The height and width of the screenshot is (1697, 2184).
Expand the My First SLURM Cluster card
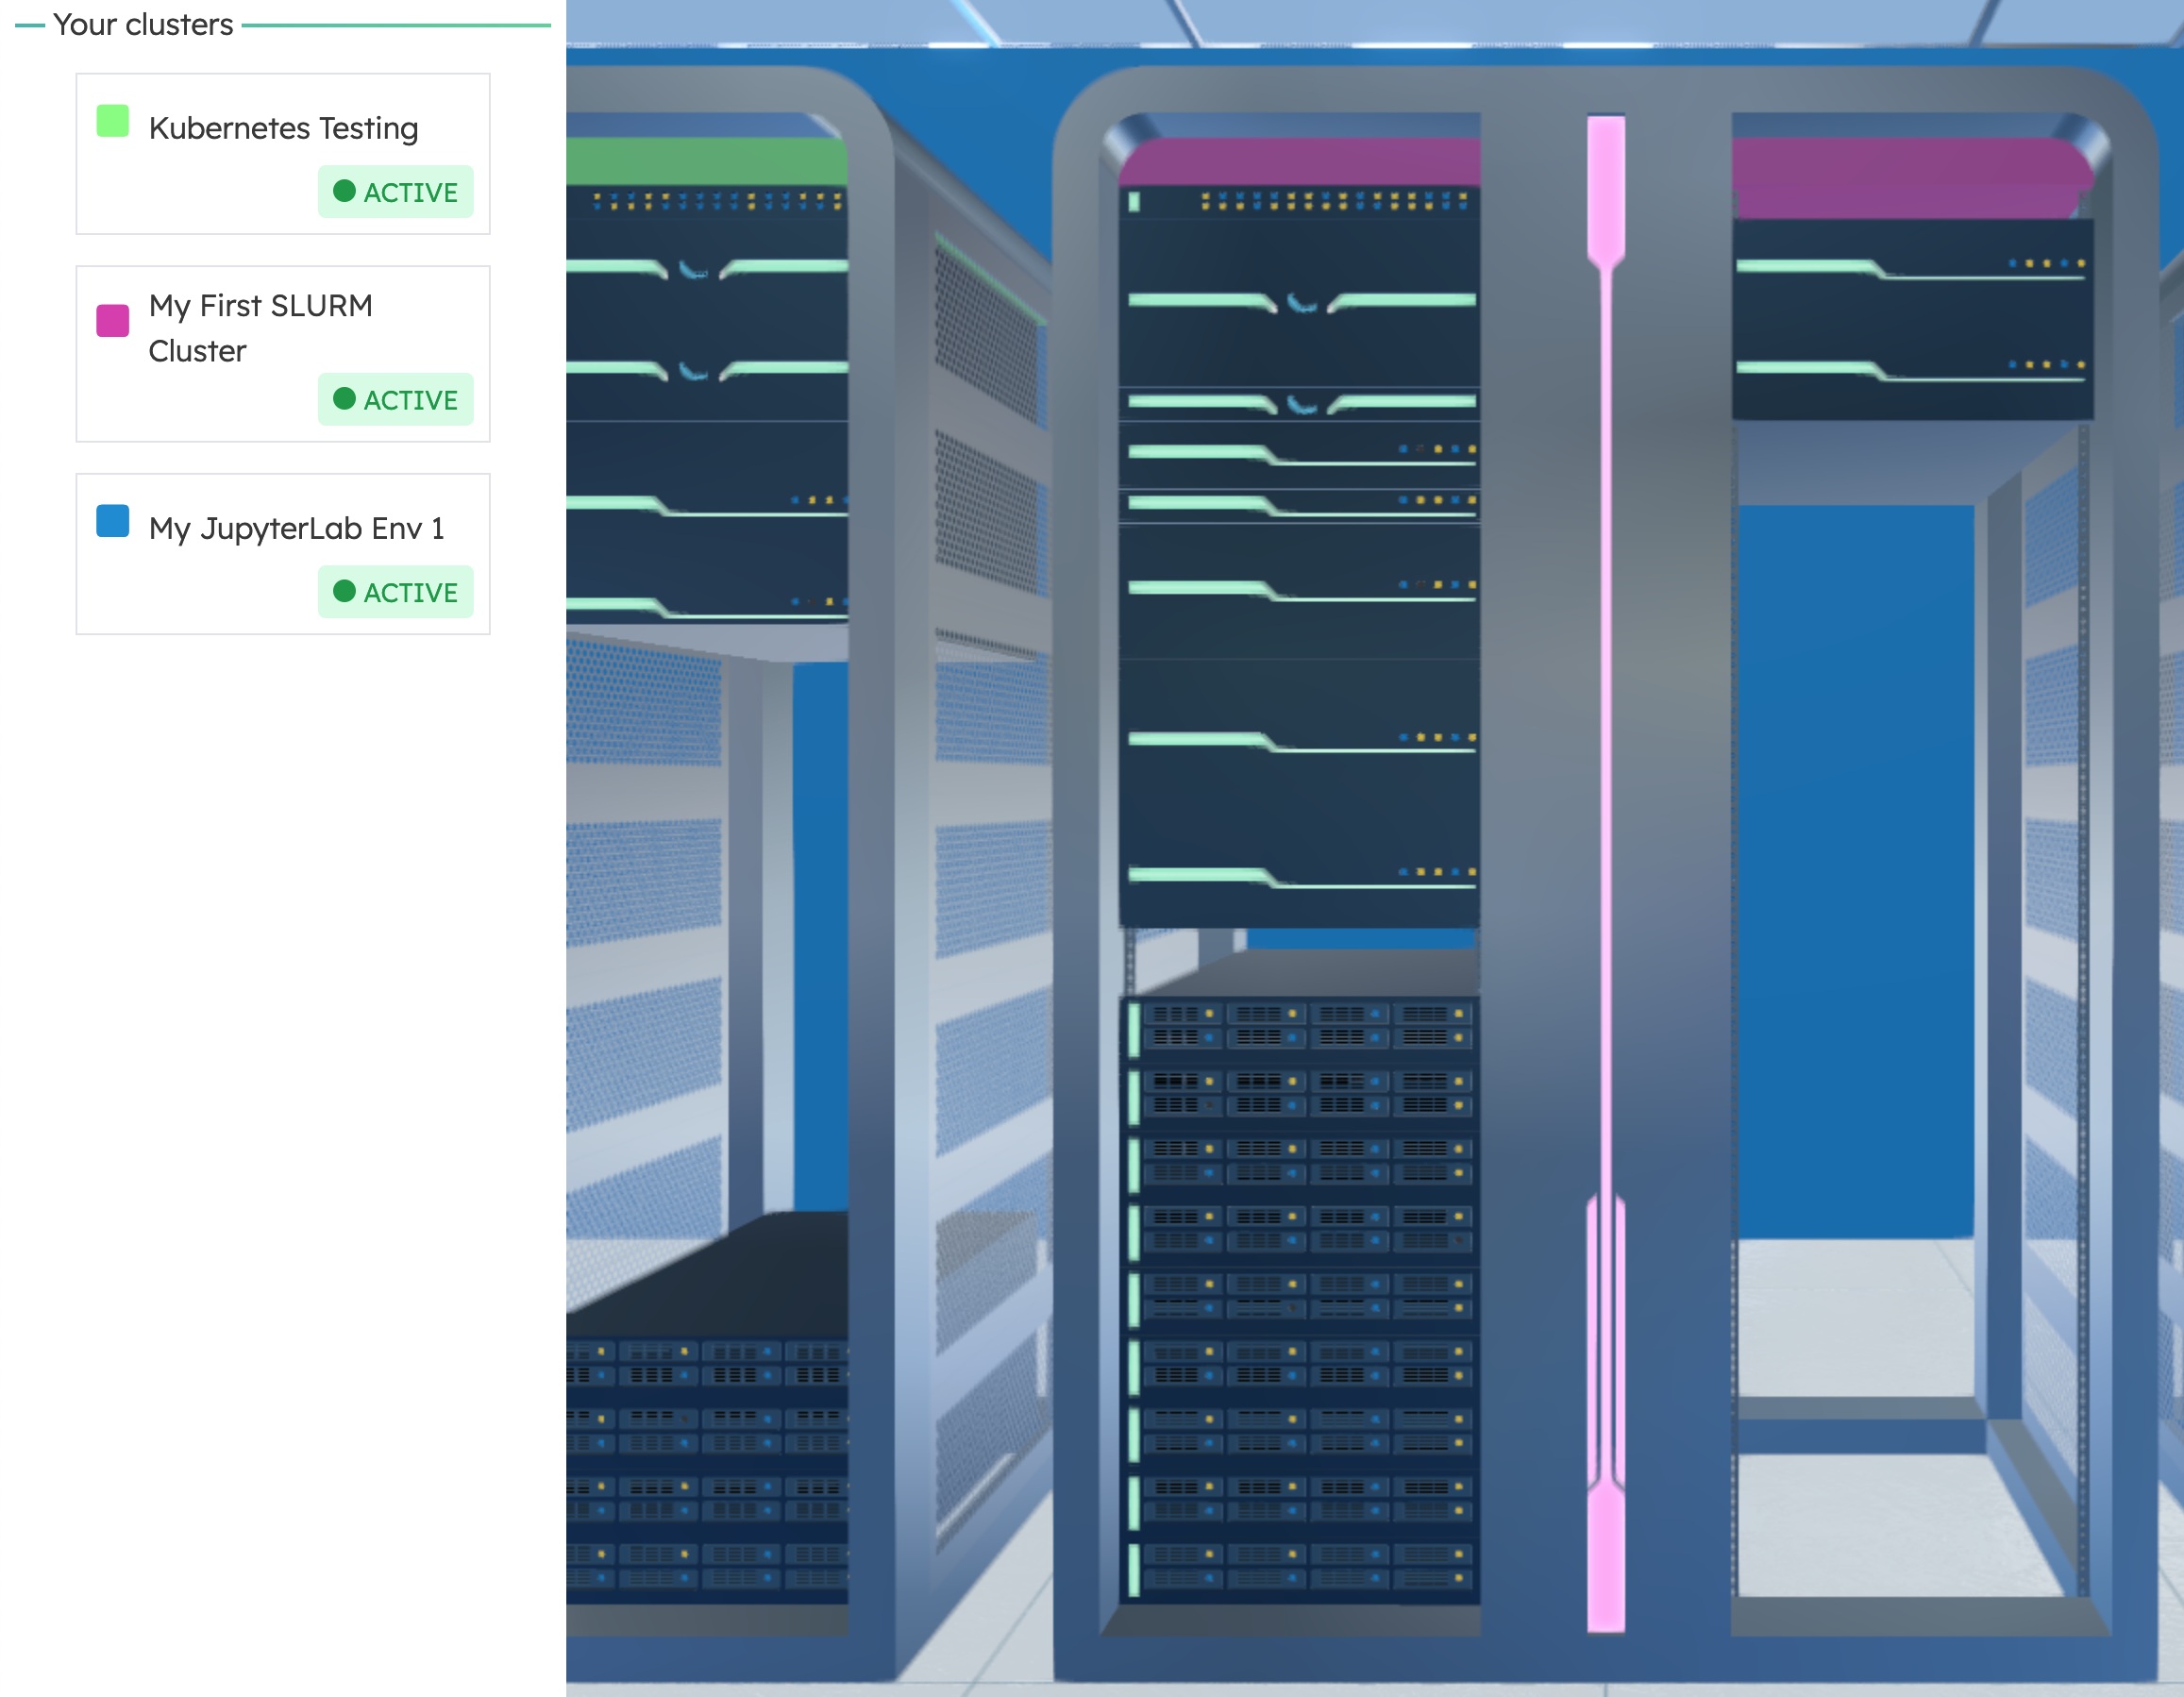click(283, 353)
